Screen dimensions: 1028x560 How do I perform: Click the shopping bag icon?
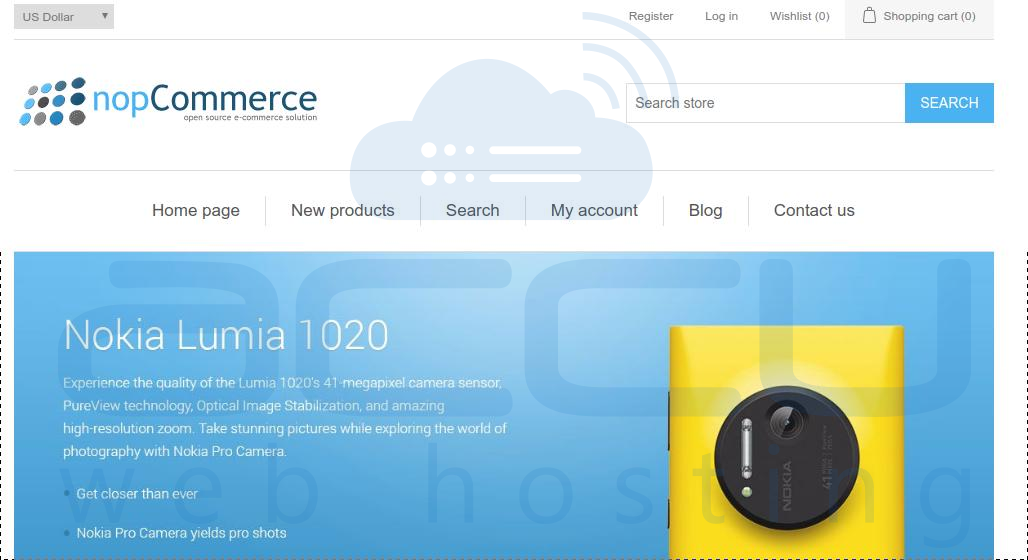pos(869,16)
